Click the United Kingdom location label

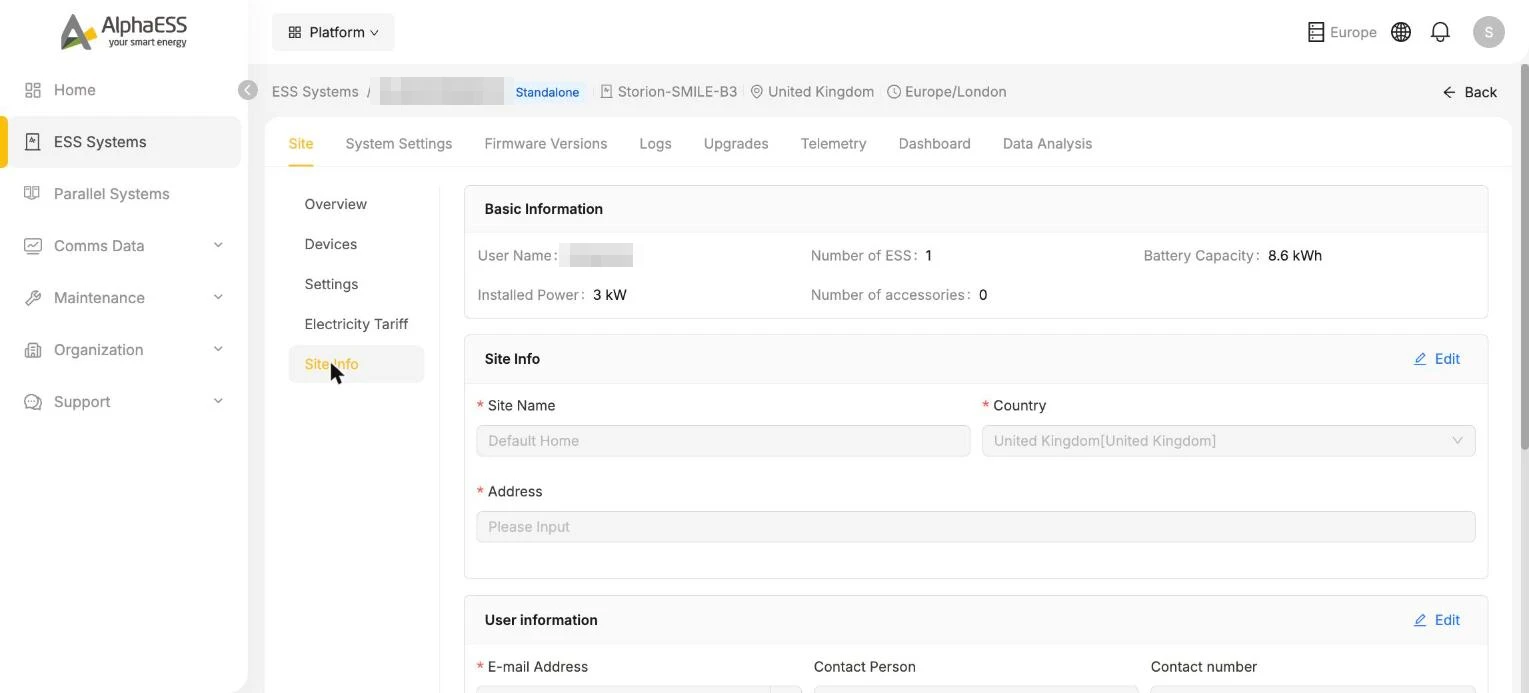click(812, 92)
